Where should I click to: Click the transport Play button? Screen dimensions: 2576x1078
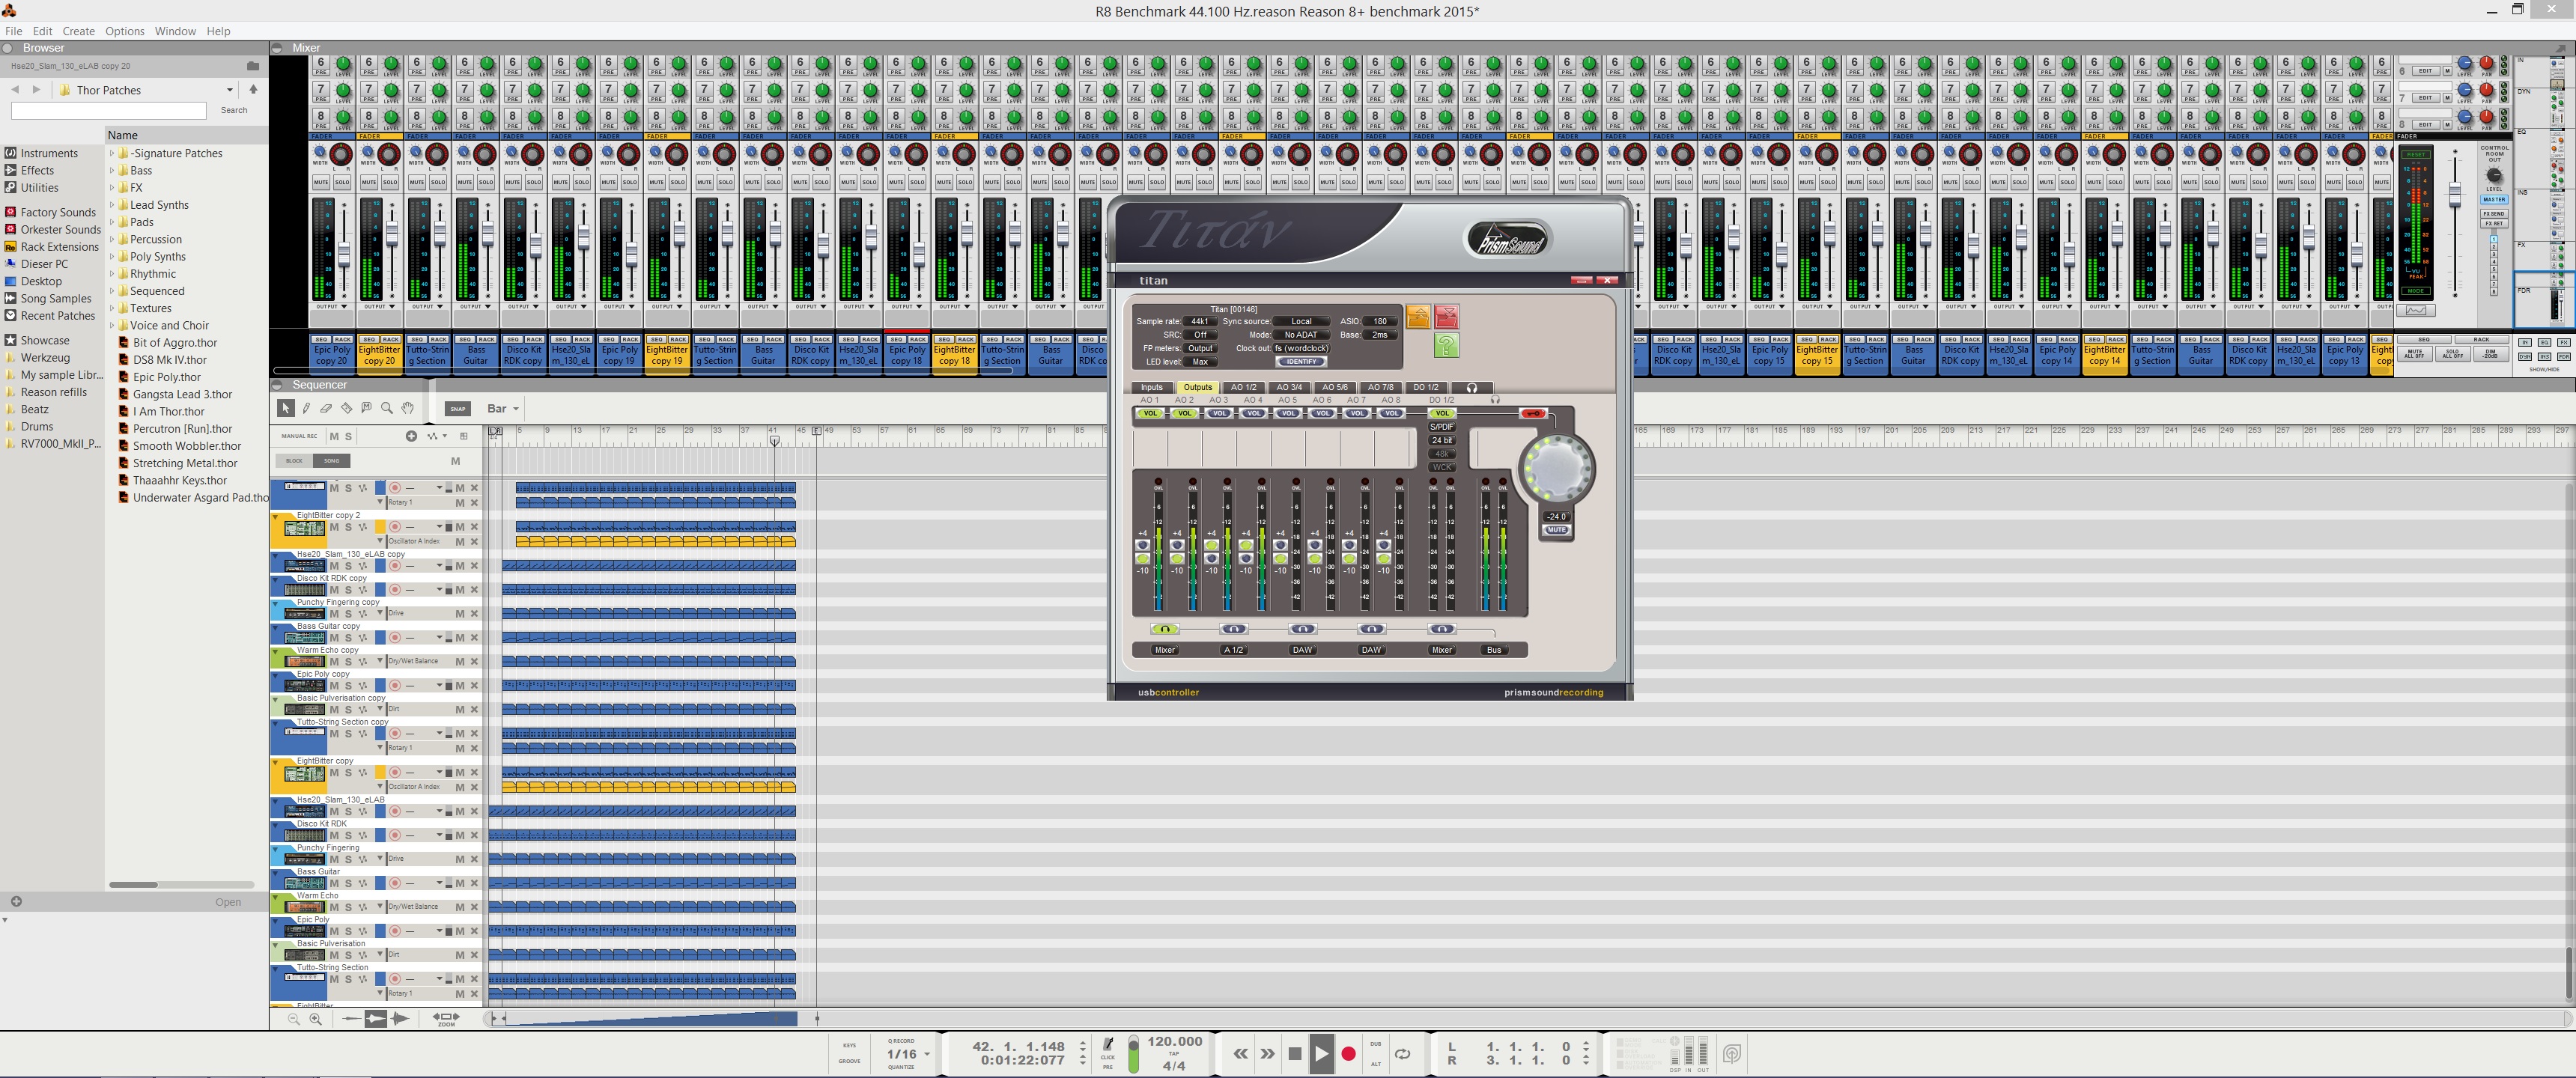(x=1321, y=1053)
